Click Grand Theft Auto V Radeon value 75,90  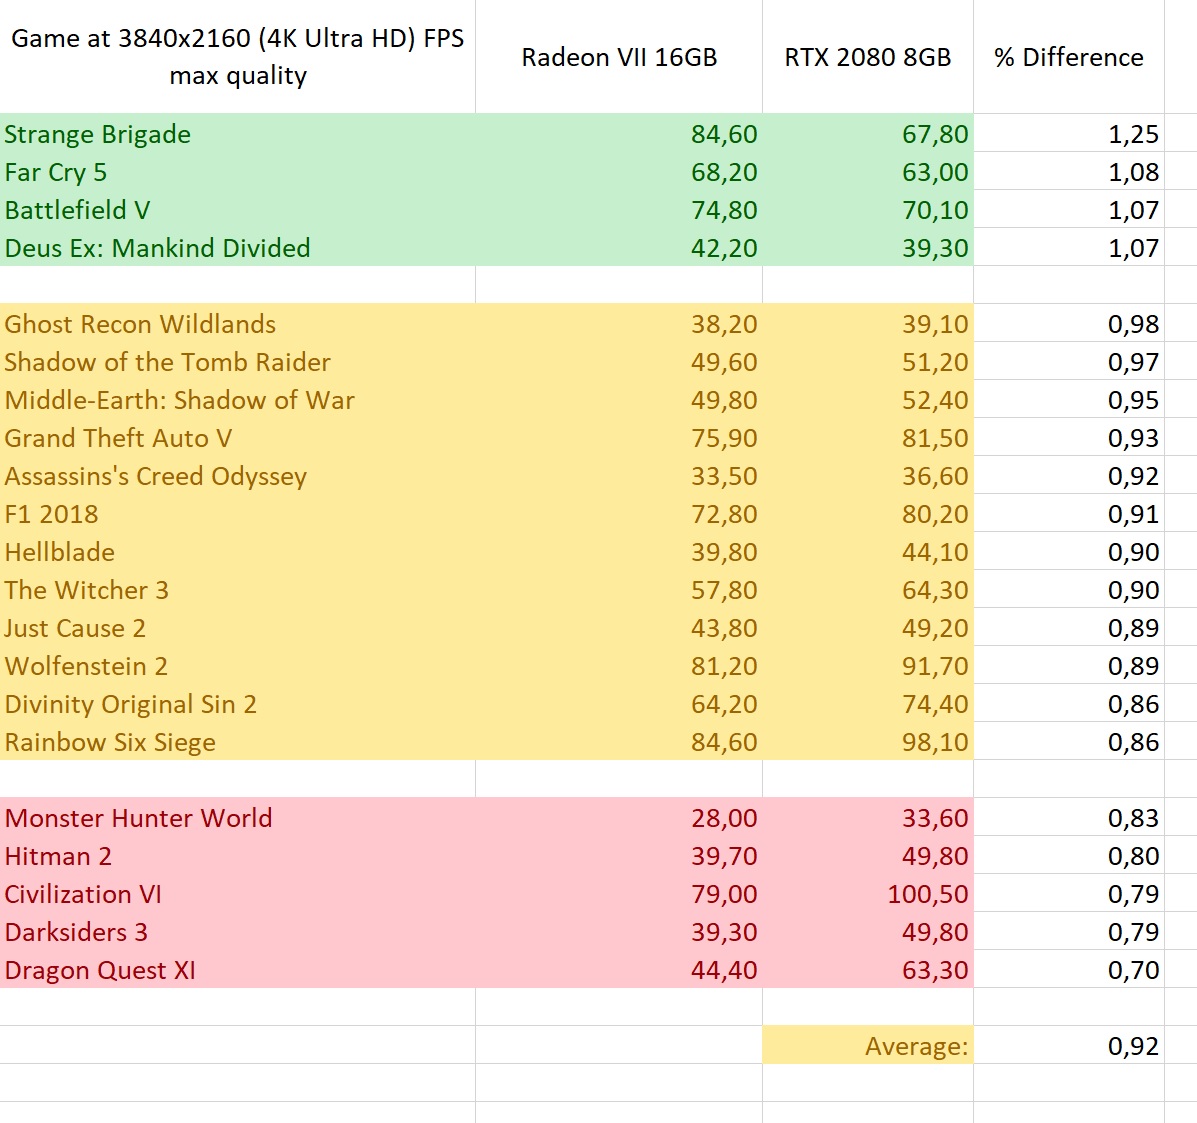tap(619, 437)
